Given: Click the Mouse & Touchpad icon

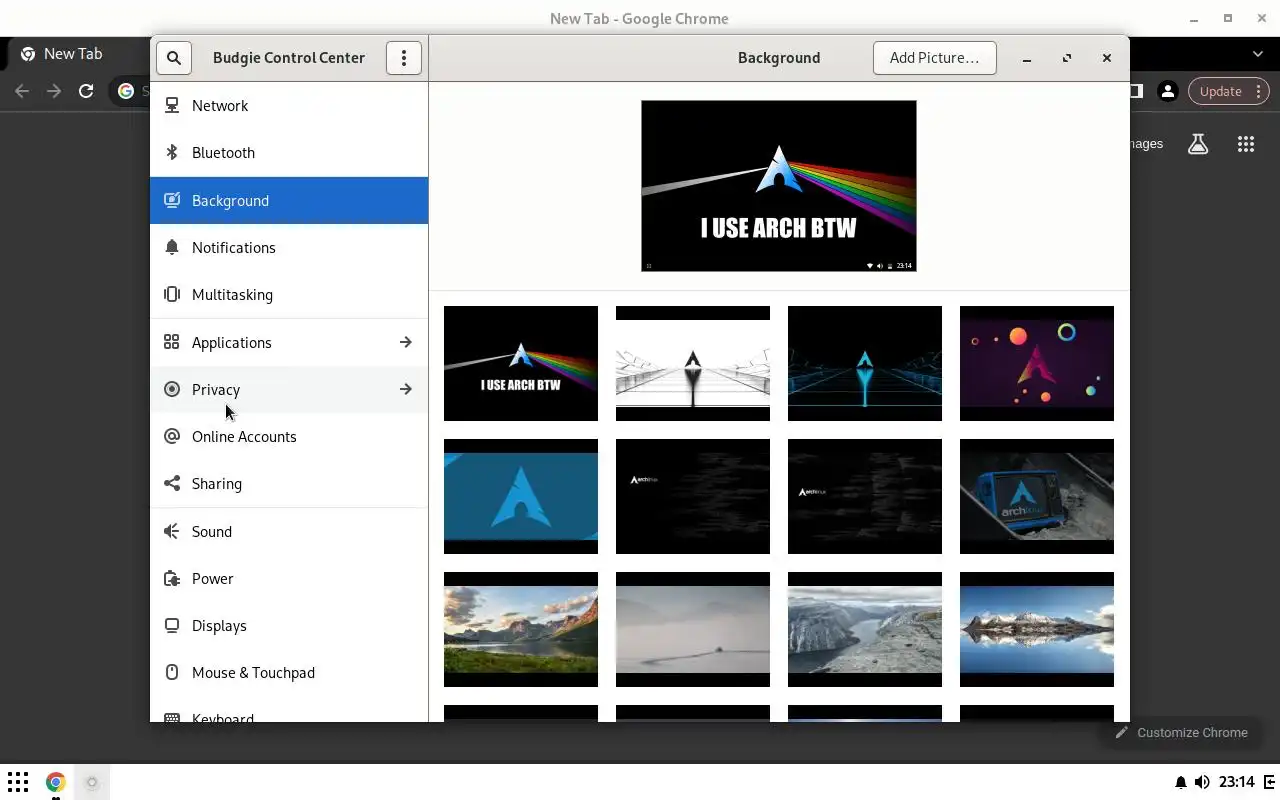Looking at the screenshot, I should point(172,672).
